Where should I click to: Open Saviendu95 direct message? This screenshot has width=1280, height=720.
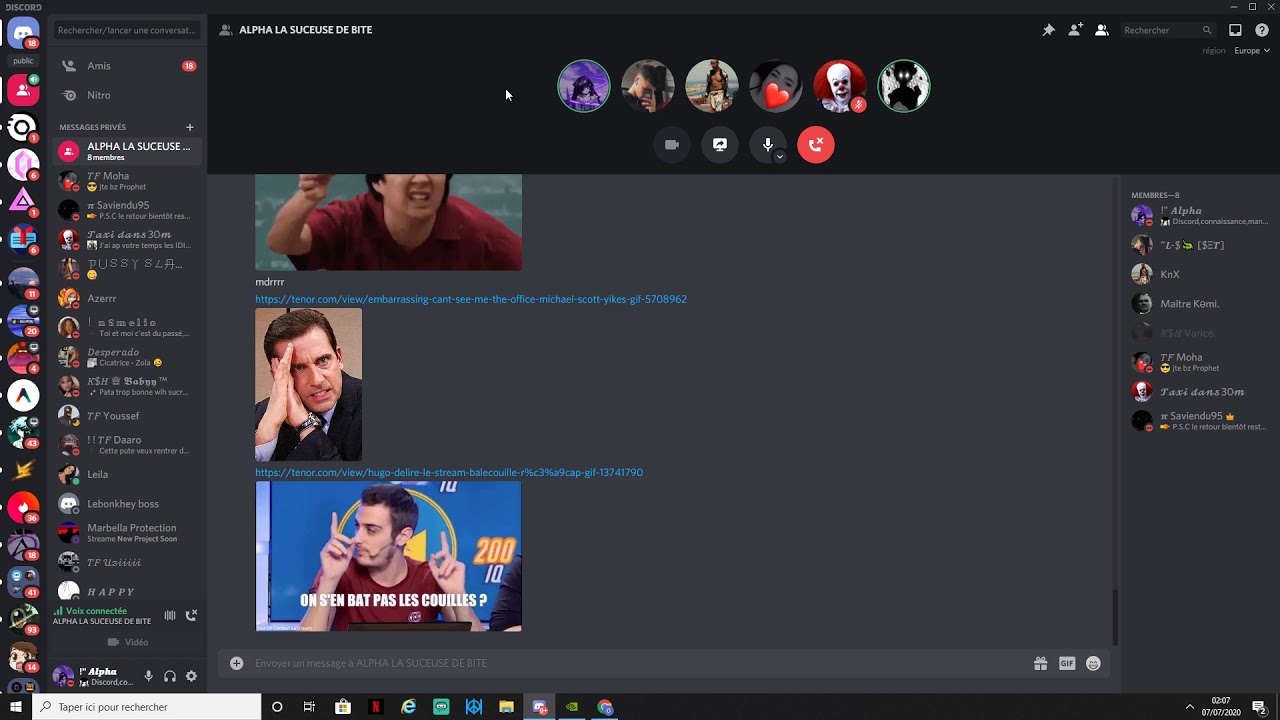pos(127,210)
